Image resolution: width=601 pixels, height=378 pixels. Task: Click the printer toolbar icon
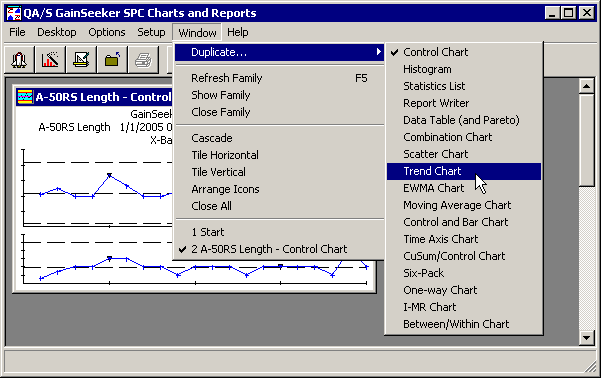143,59
